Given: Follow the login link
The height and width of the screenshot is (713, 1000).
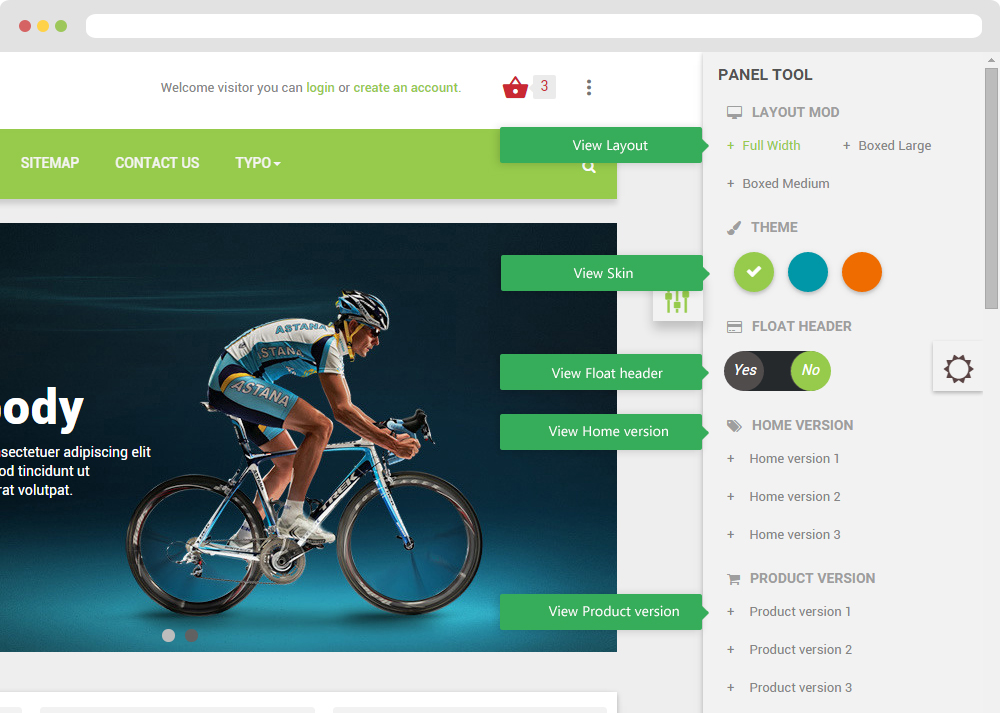Looking at the screenshot, I should coord(320,87).
